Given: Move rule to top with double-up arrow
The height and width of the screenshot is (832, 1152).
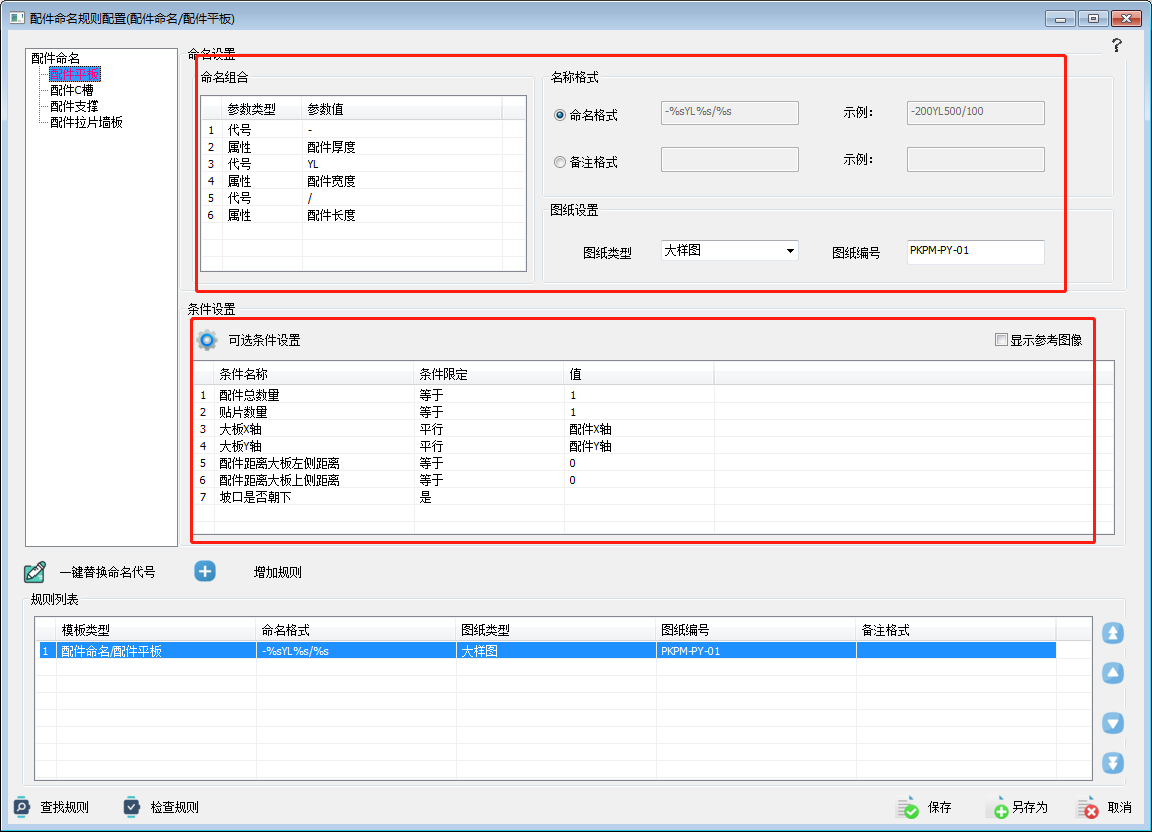Looking at the screenshot, I should coord(1113,633).
